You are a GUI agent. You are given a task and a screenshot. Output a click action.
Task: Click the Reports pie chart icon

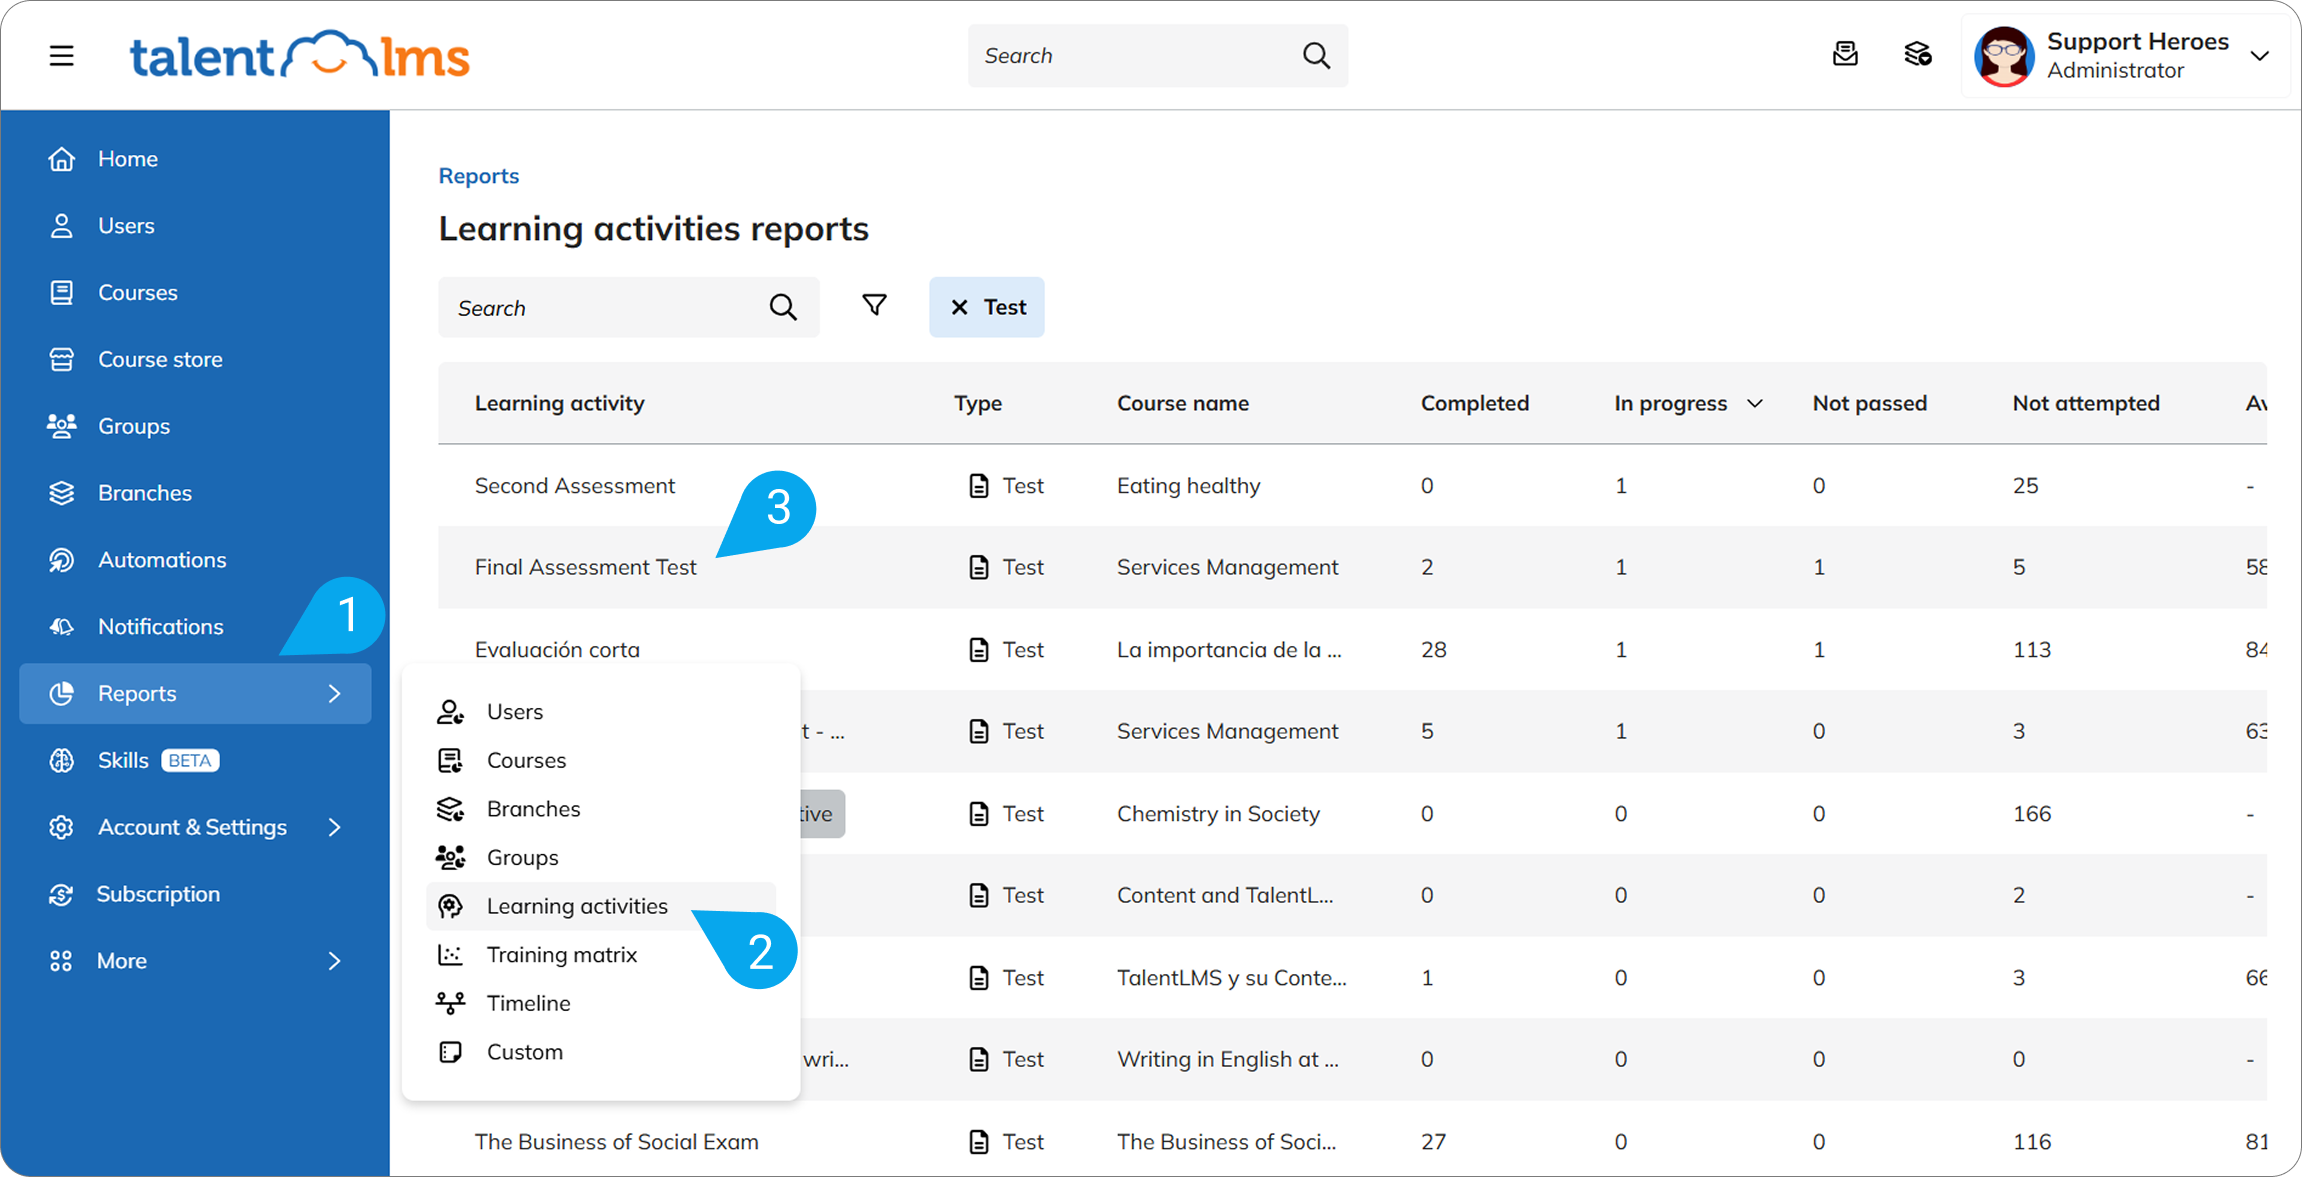(x=62, y=693)
